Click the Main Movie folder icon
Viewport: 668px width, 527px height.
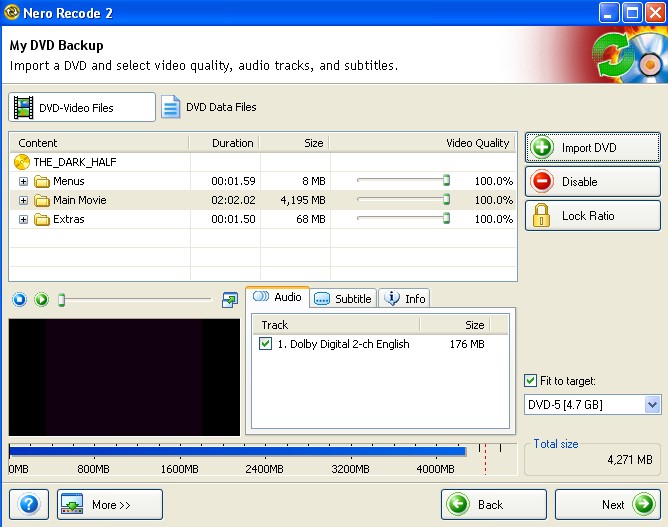click(42, 200)
